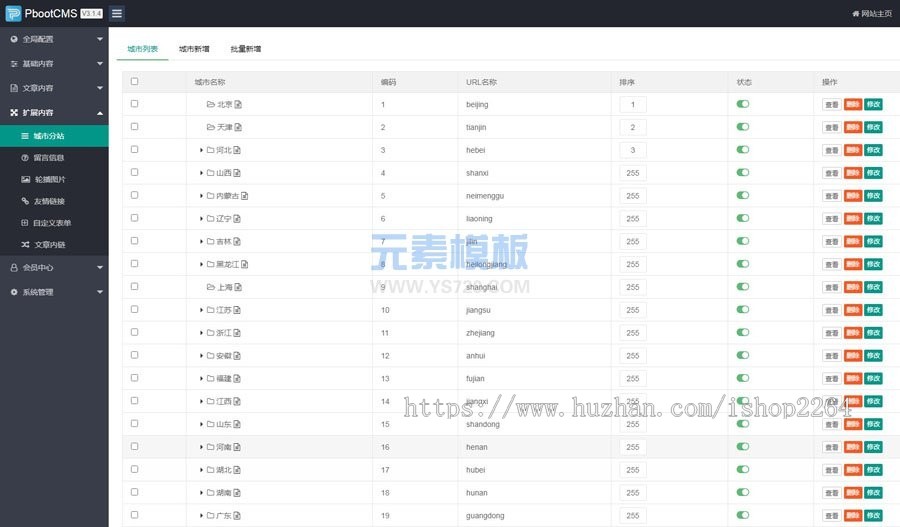Expand the 文章内容 sidebar menu arrow
The image size is (900, 527).
tap(100, 88)
